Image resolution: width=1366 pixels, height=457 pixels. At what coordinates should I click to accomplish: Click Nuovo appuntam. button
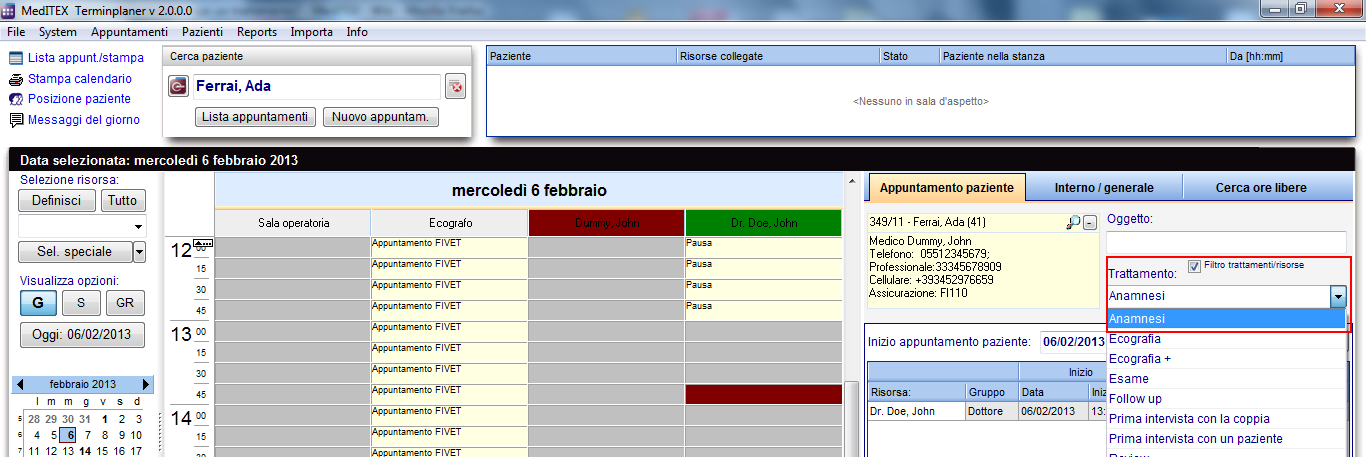point(381,117)
